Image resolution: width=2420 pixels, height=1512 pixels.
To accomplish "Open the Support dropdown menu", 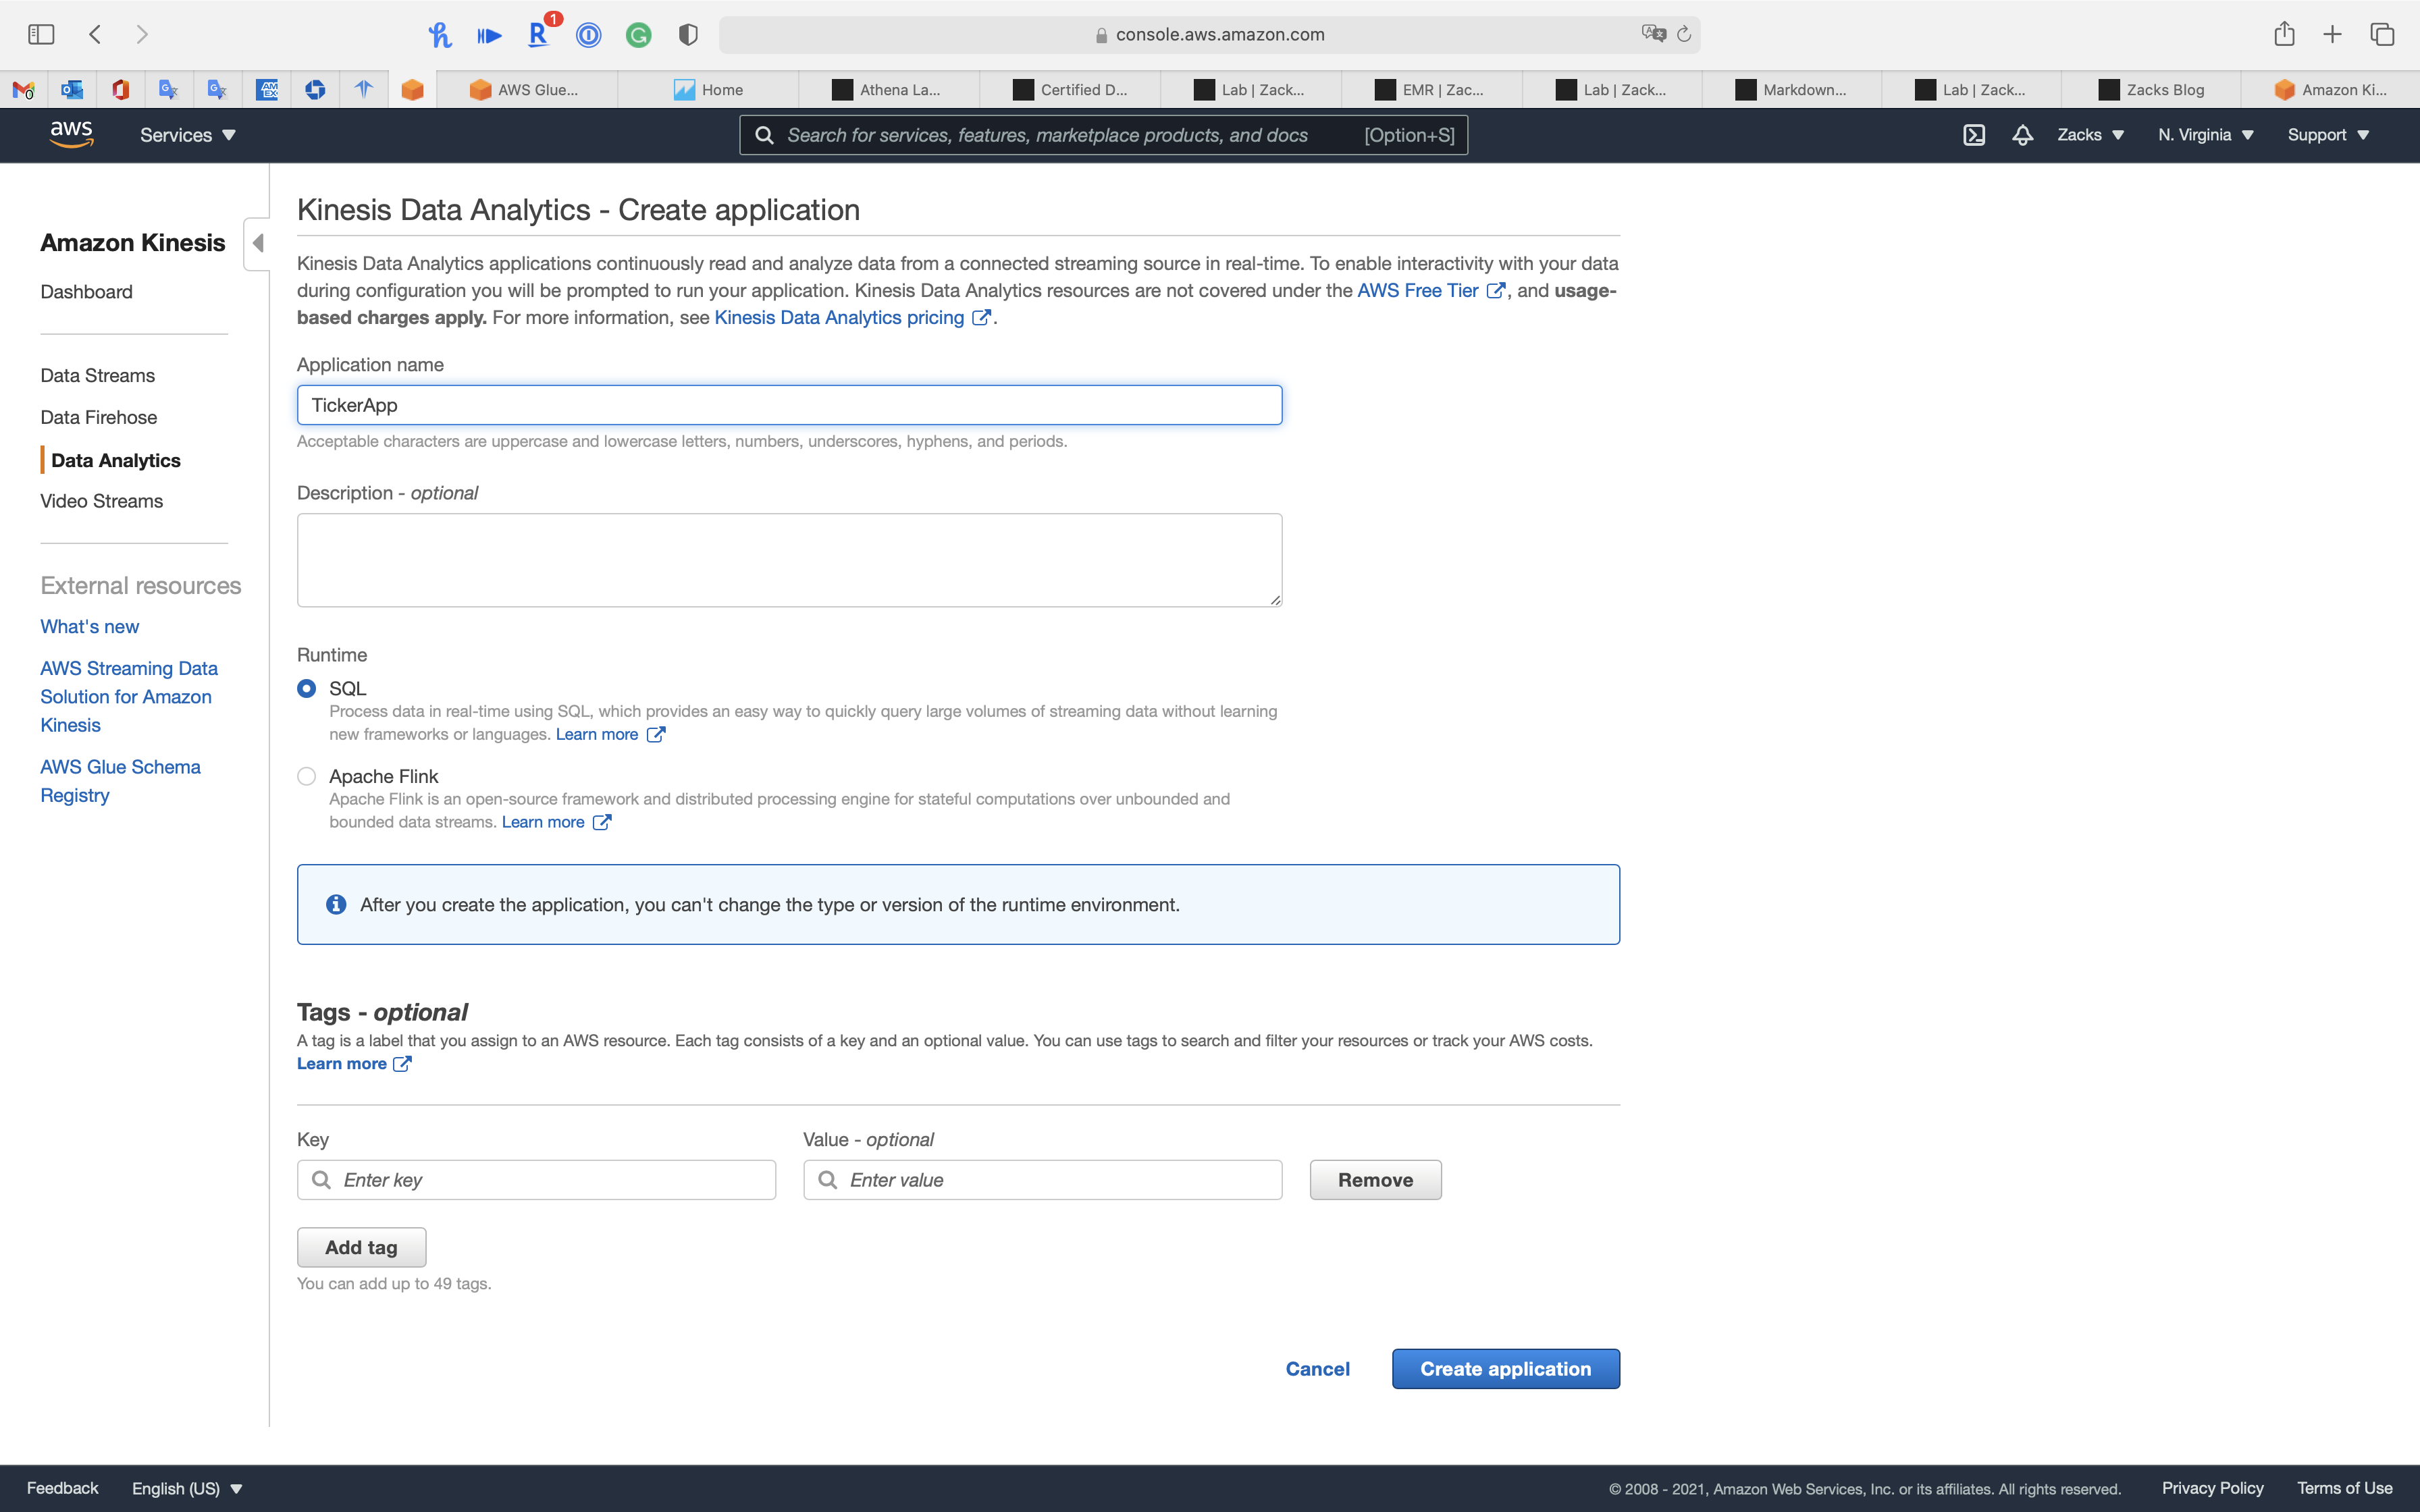I will (x=2327, y=135).
